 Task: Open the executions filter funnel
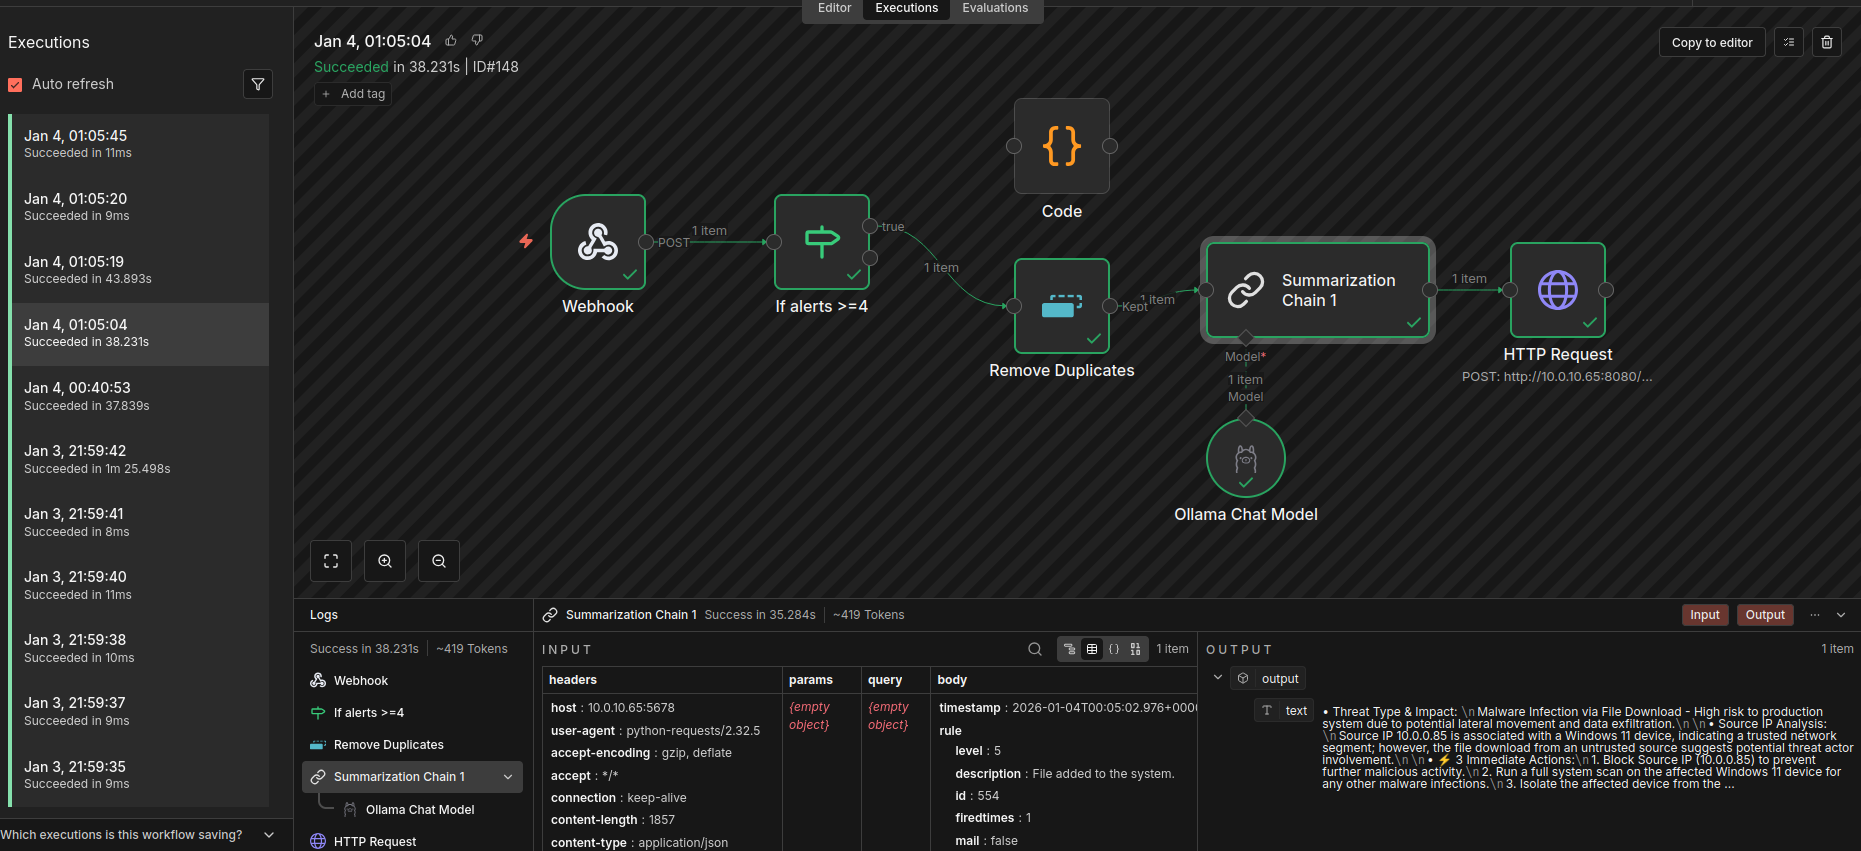pos(258,84)
